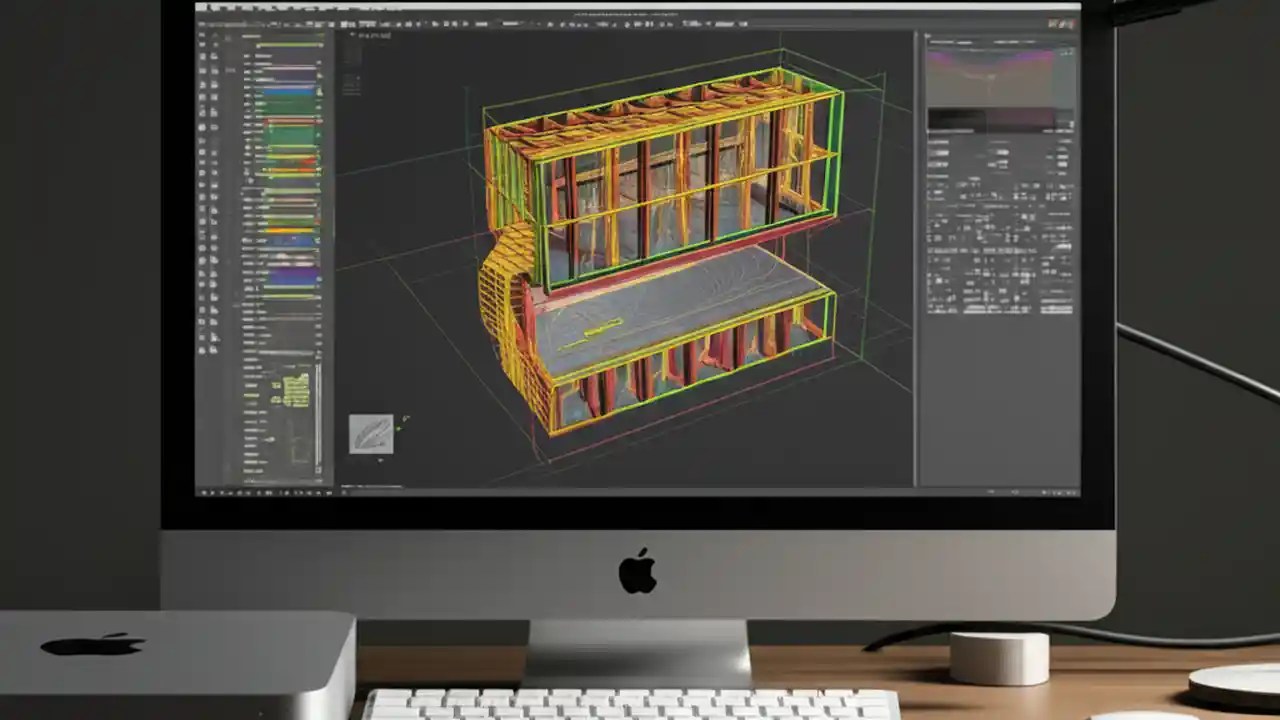Click the navigator thumbnail at the viewport bottom-left

tap(371, 432)
